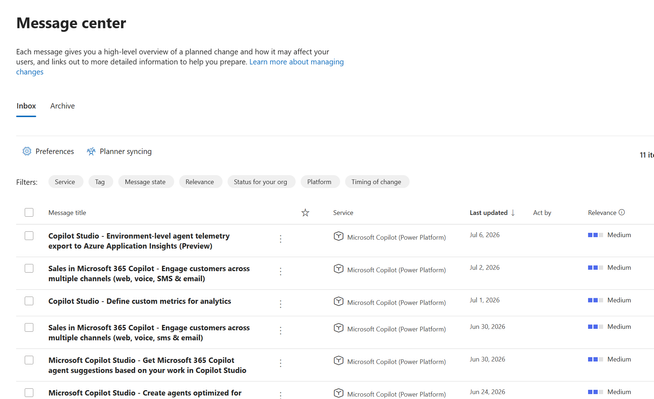Click the Jul 6, 2026 date cell
Screen dimensions: 654x399
point(485,235)
